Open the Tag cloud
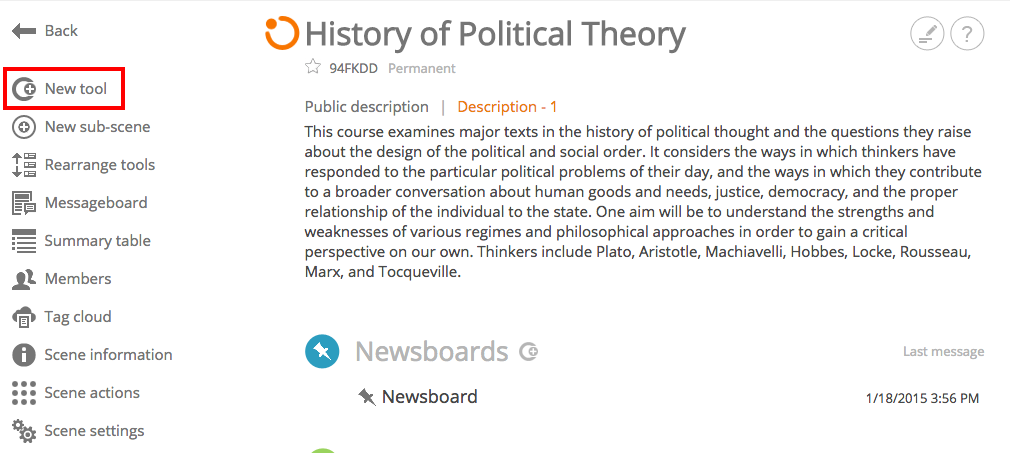1010x453 pixels. coord(62,317)
